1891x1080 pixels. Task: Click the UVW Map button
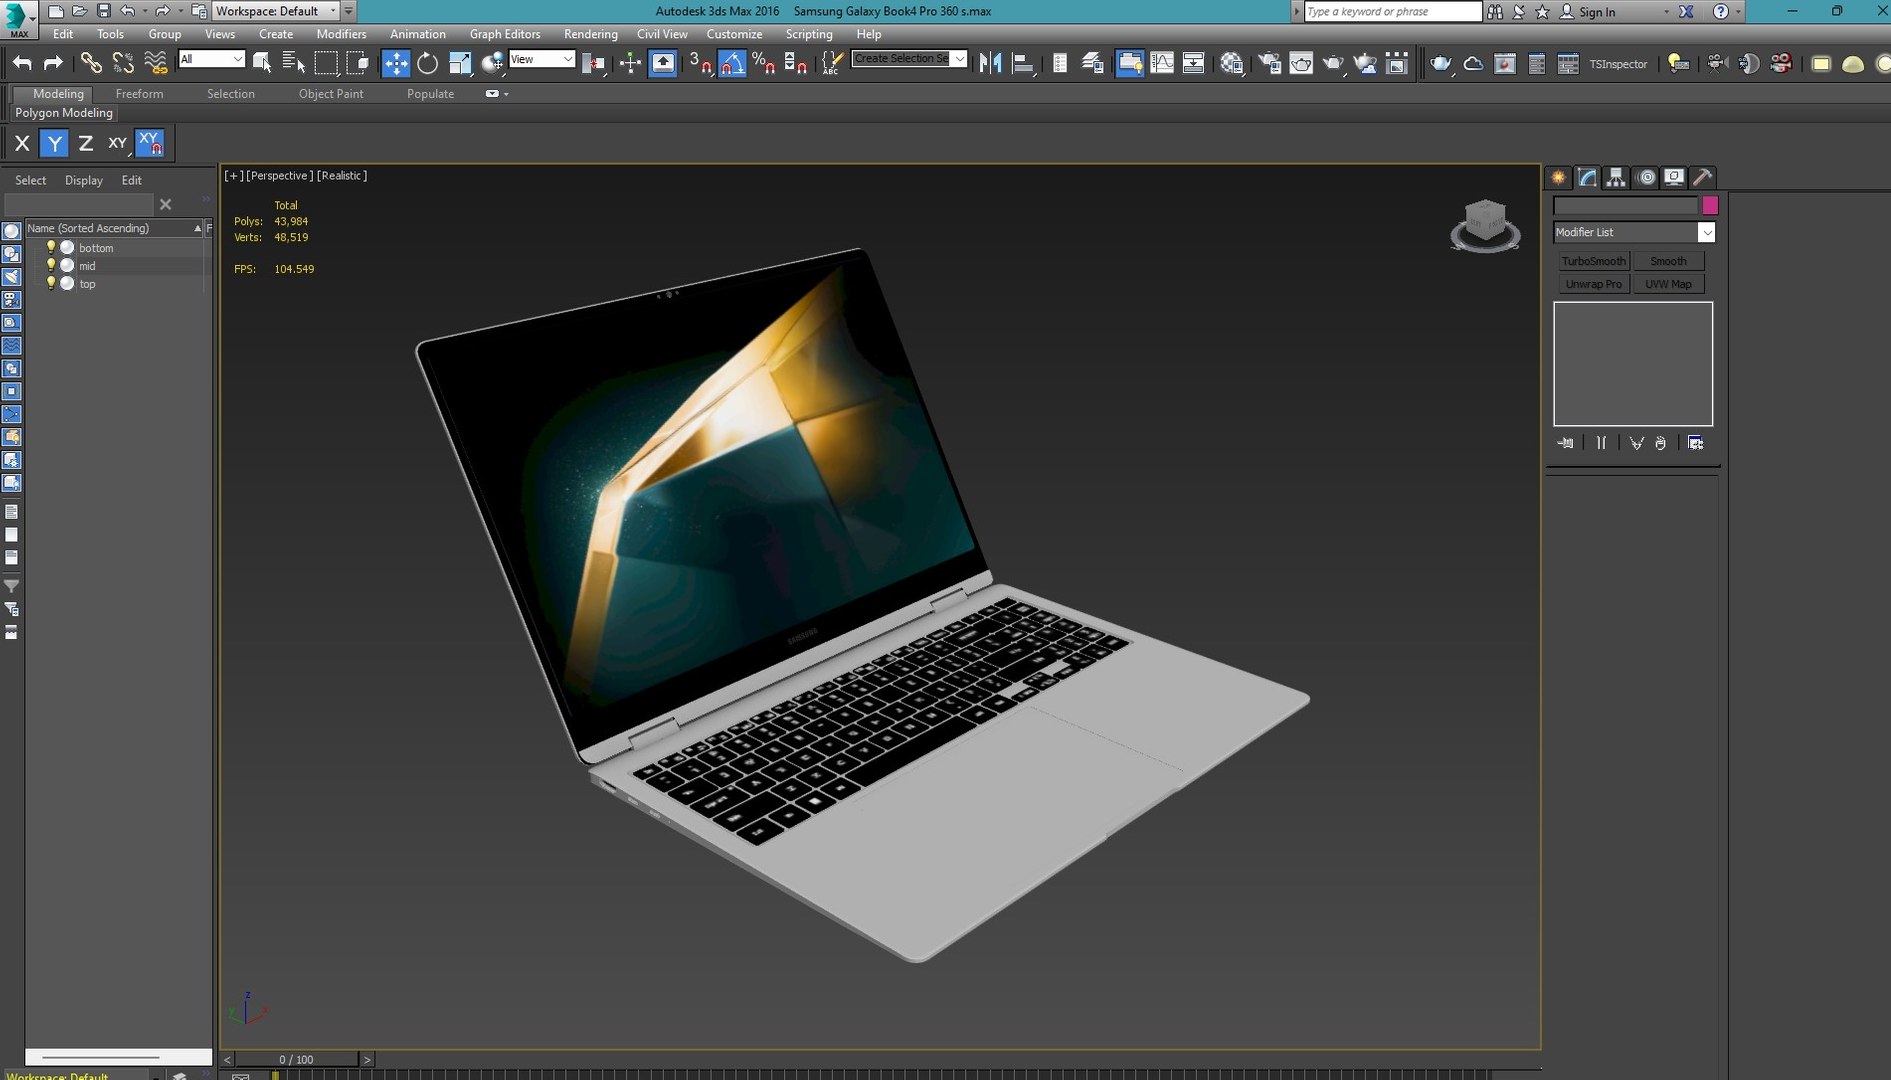(x=1669, y=284)
